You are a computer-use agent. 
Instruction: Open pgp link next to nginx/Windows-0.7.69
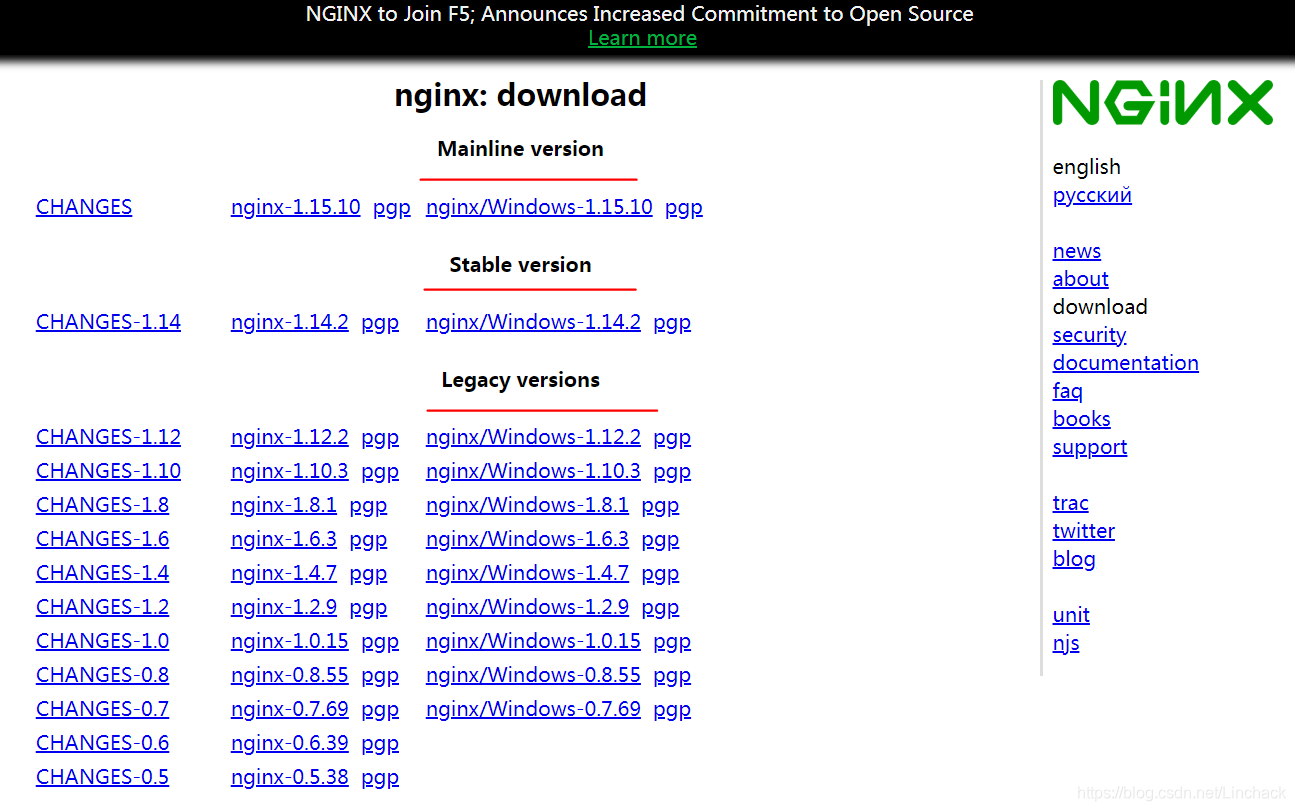(672, 710)
